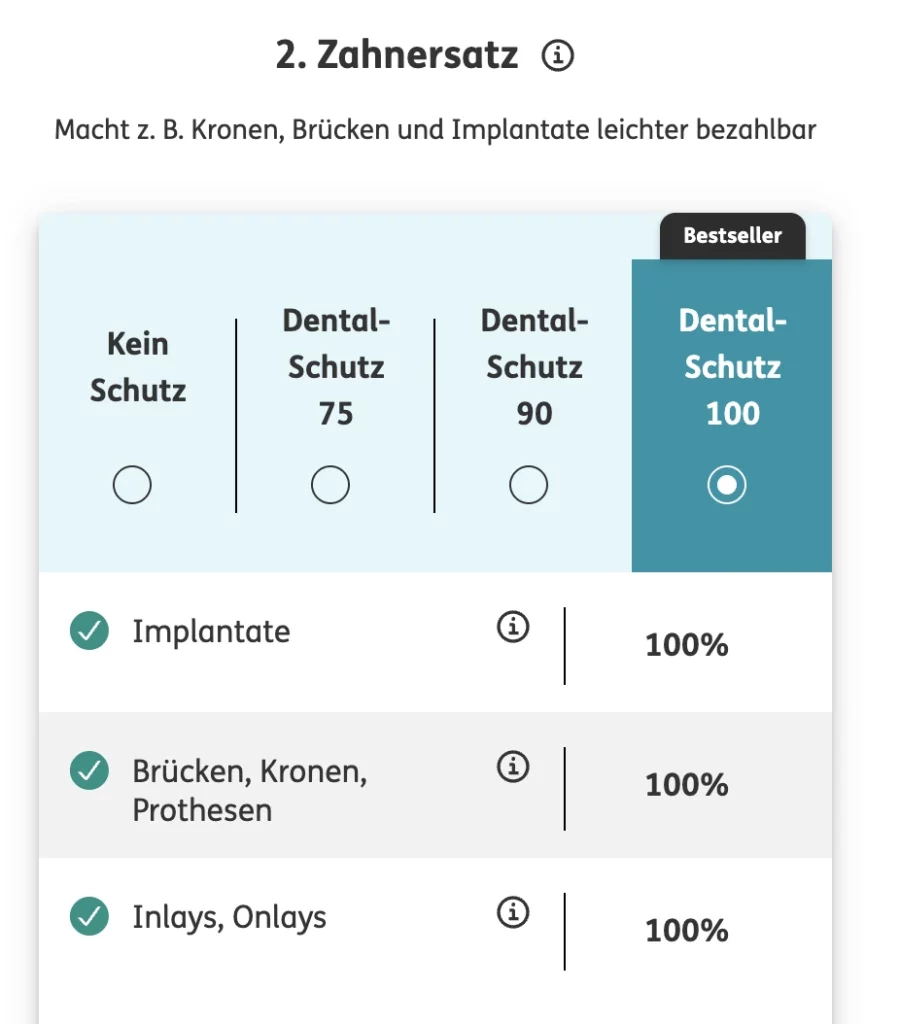Click the 100% value for Implantate

pyautogui.click(x=686, y=645)
